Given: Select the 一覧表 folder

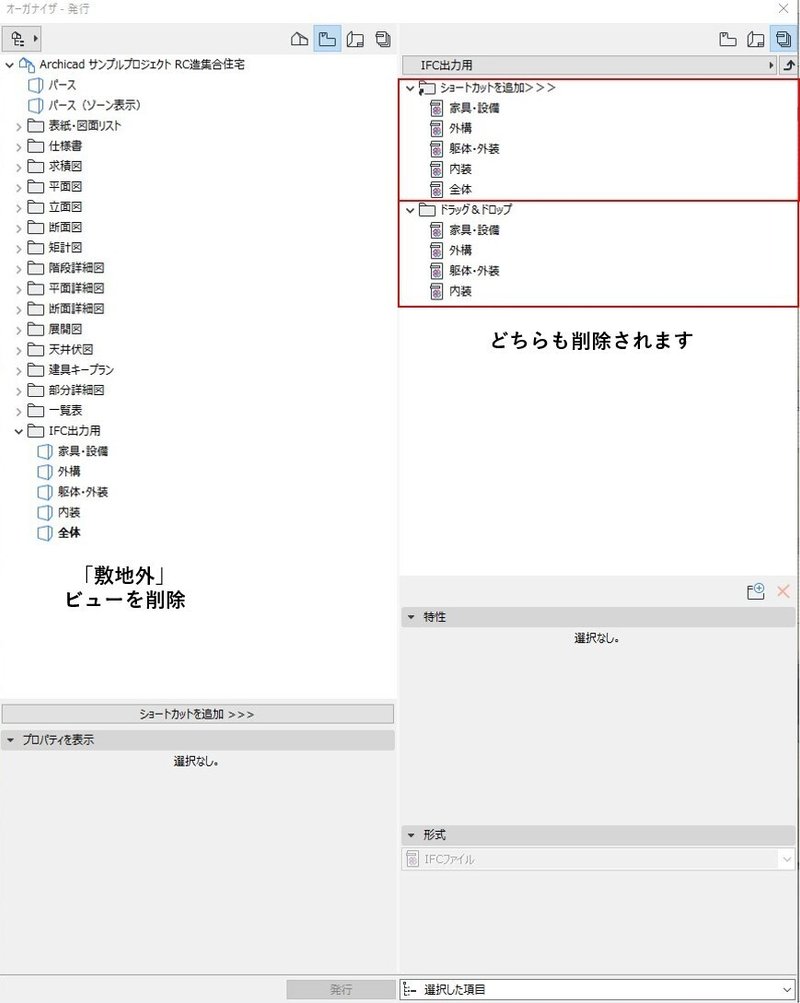Looking at the screenshot, I should (x=65, y=411).
